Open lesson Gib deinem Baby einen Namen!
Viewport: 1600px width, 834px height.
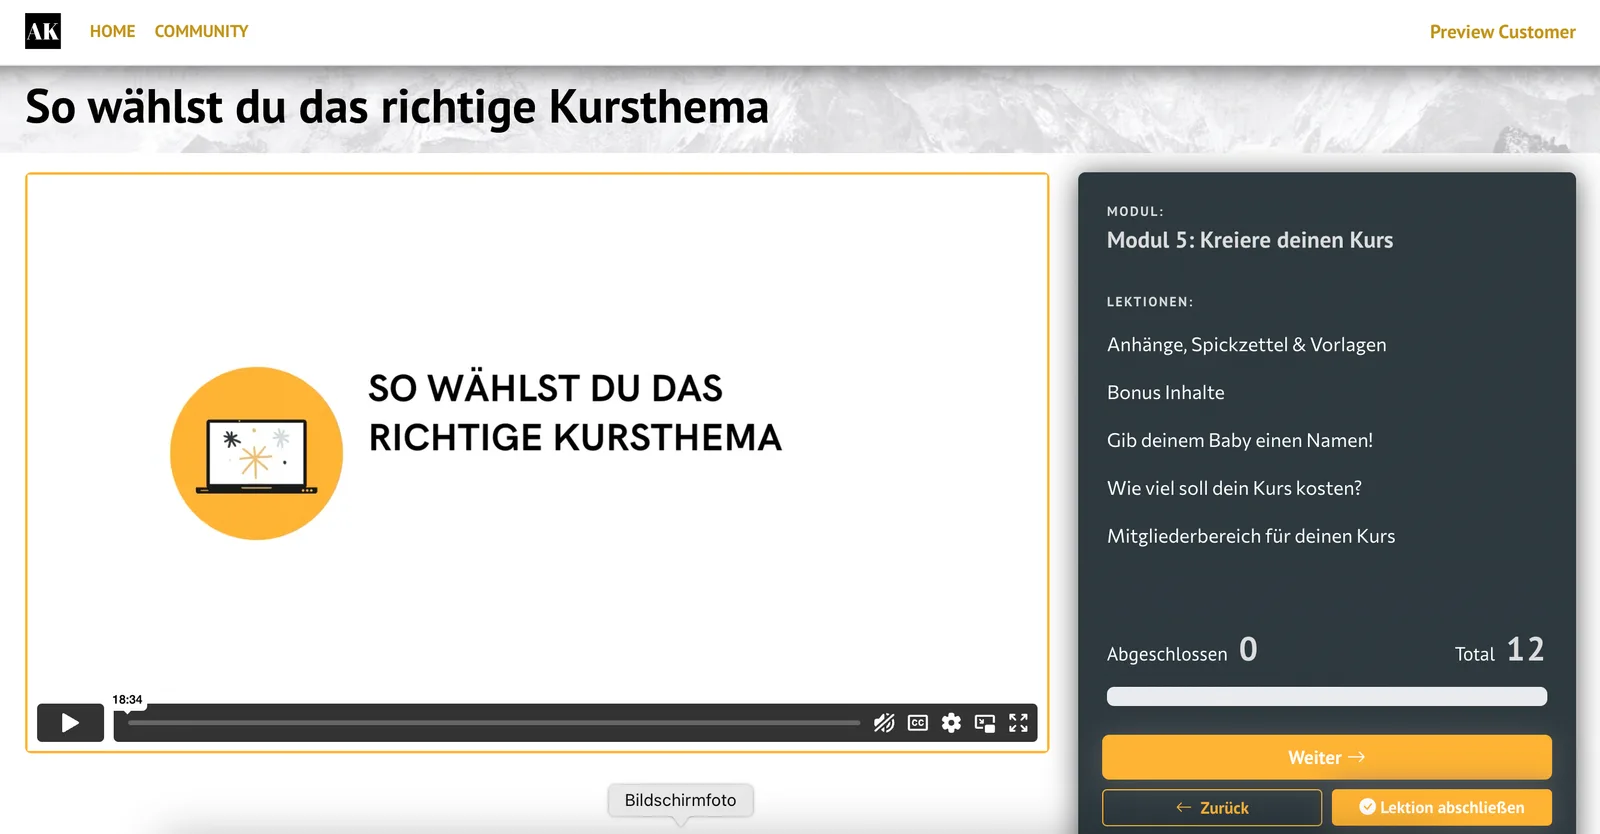coord(1239,441)
